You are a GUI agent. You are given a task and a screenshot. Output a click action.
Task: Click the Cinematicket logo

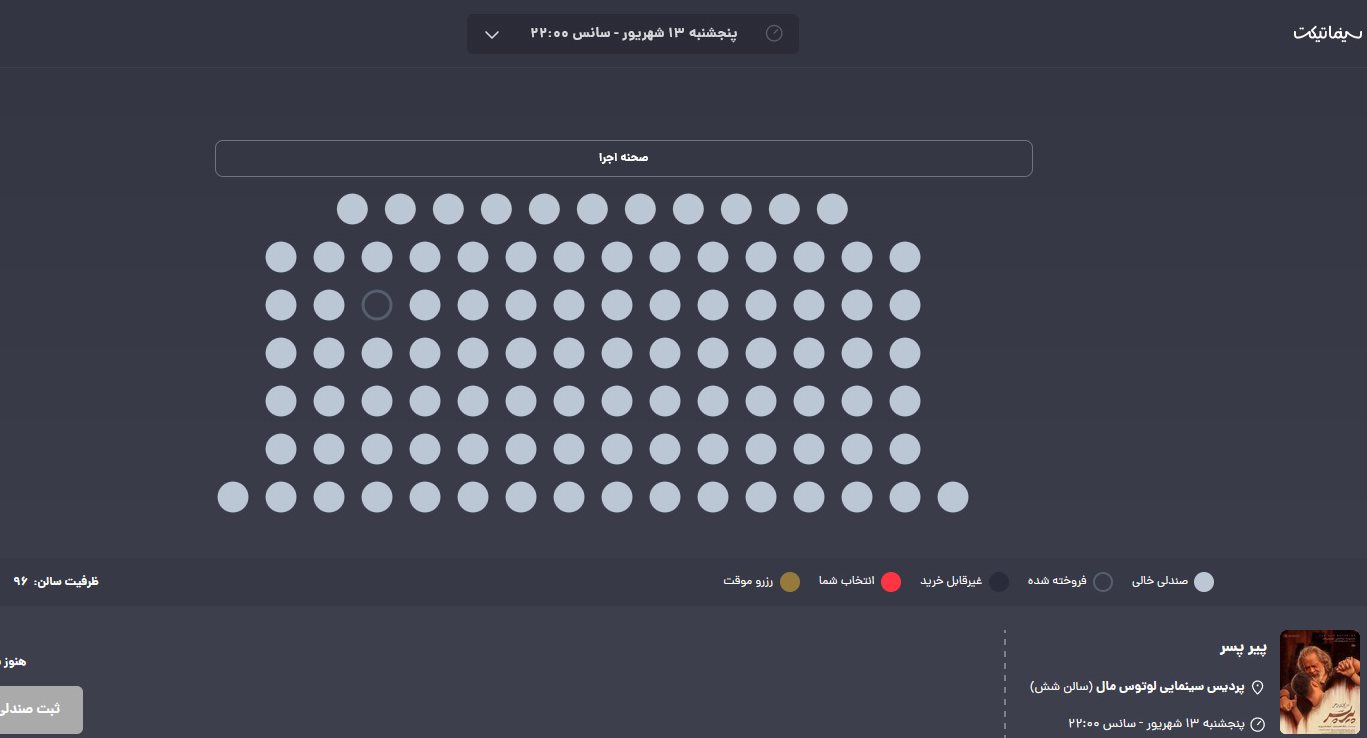point(1327,33)
